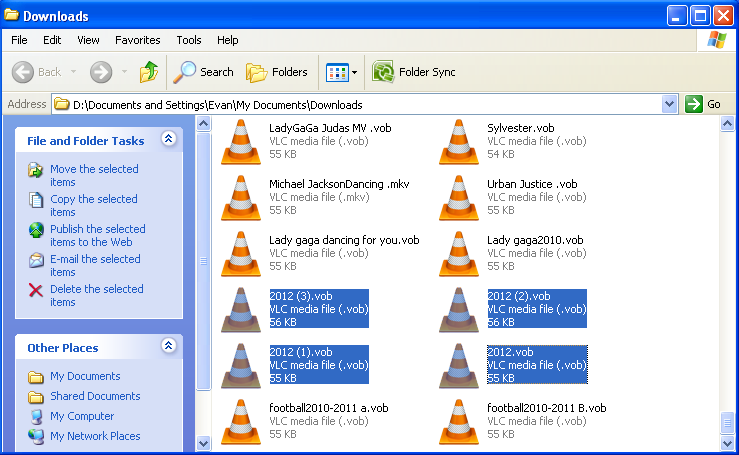Click file name football2010-2011 B.vob
The height and width of the screenshot is (455, 739).
pos(547,408)
